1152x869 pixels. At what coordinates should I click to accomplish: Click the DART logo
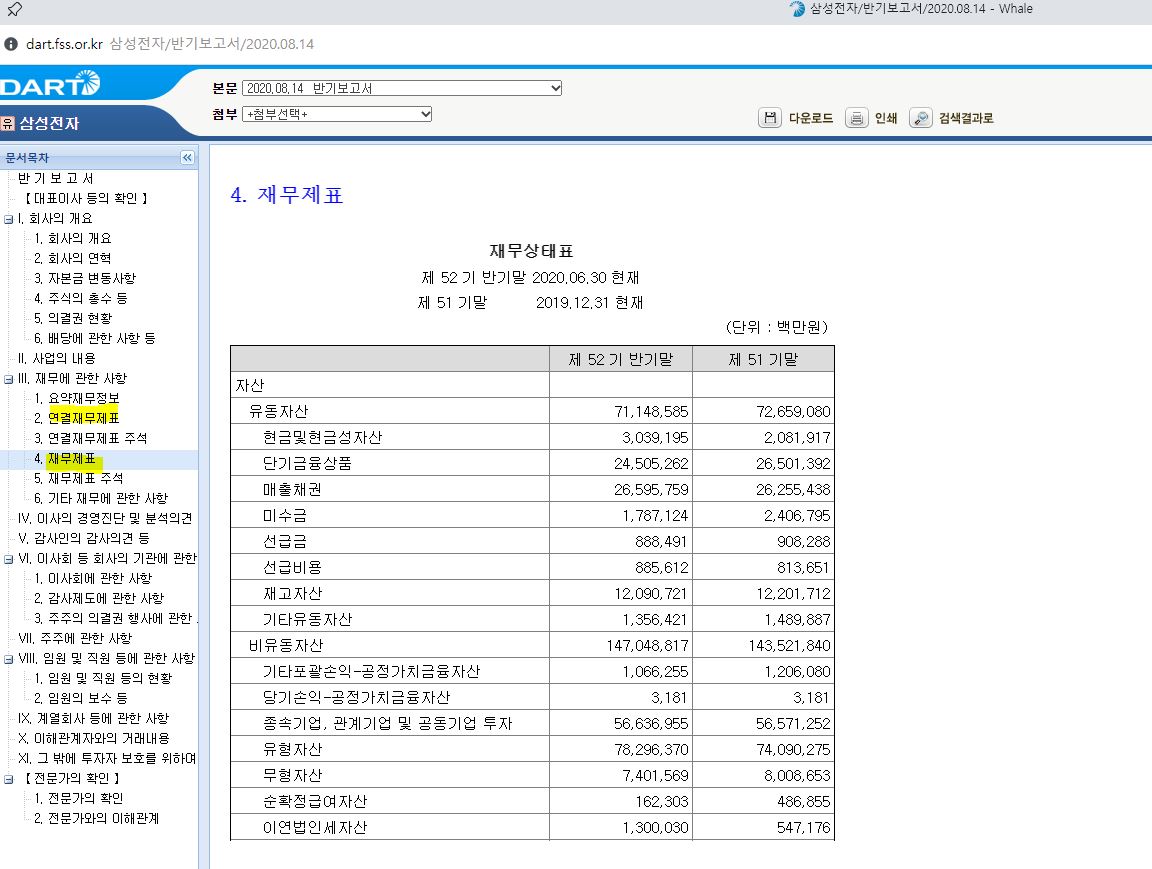point(50,84)
